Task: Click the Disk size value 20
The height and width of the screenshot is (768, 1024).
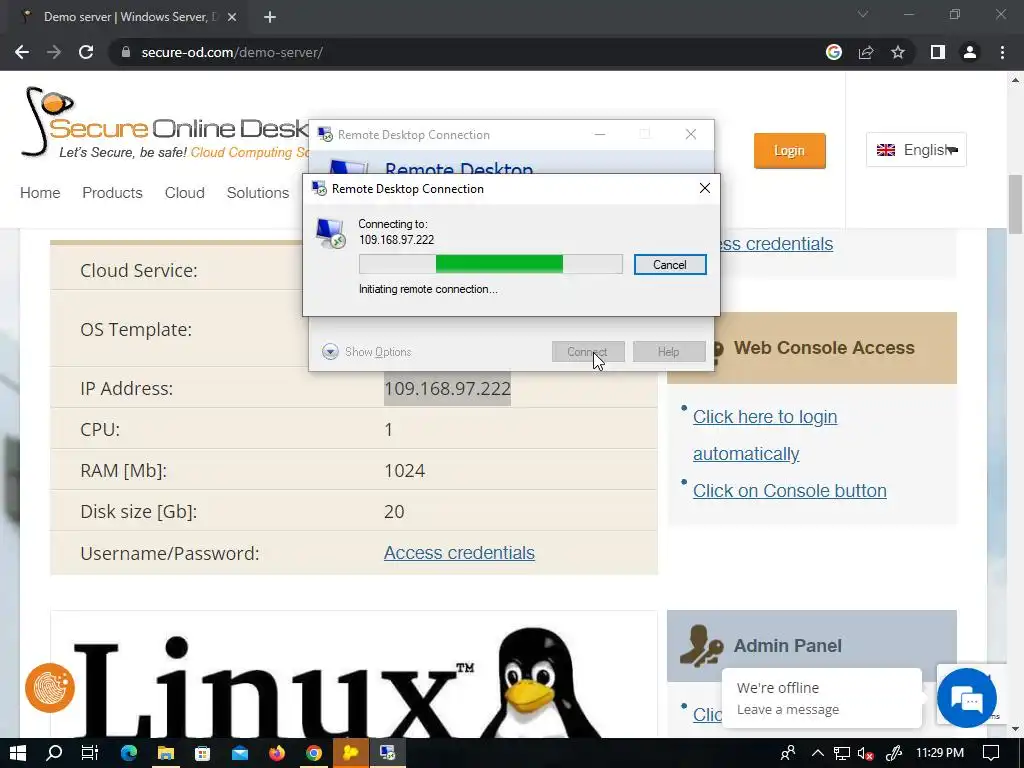Action: (394, 511)
